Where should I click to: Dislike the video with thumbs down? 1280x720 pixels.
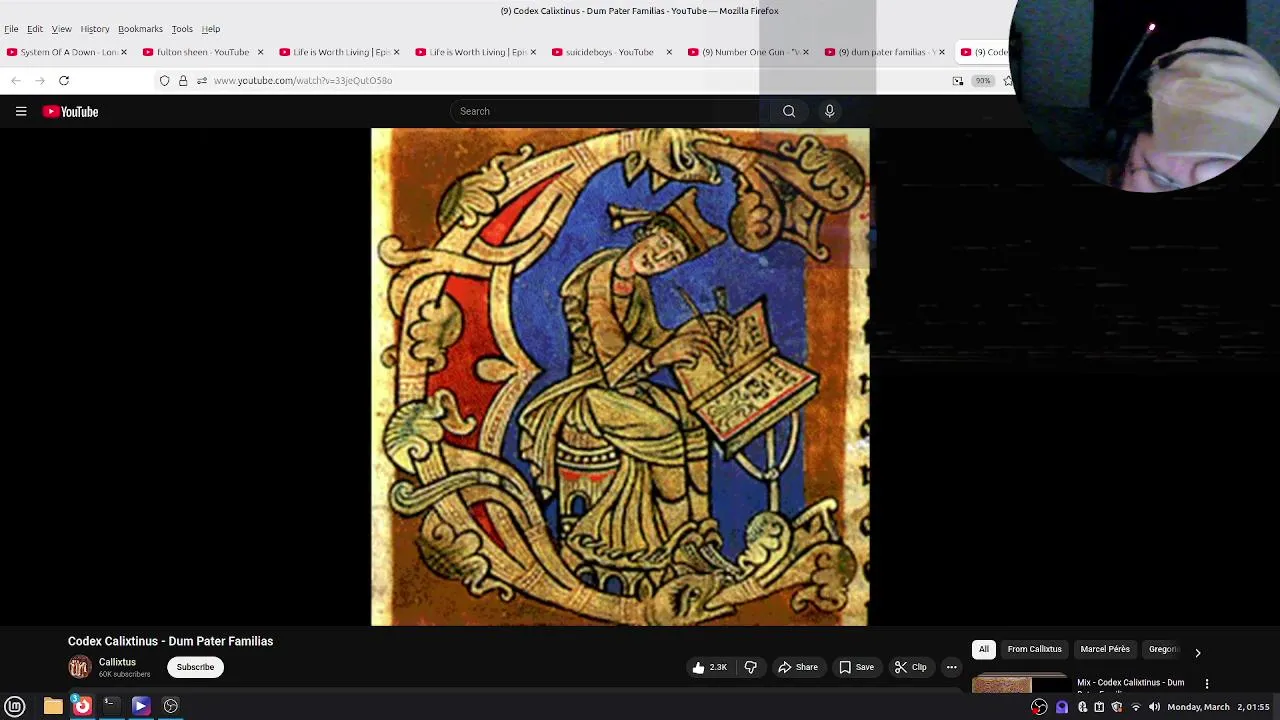[x=751, y=667]
